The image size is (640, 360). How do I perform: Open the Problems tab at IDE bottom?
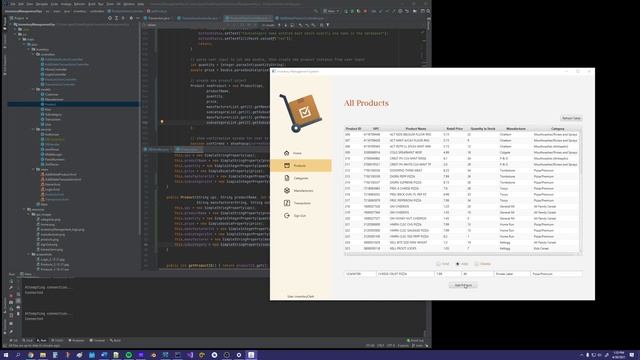[x=76, y=340]
